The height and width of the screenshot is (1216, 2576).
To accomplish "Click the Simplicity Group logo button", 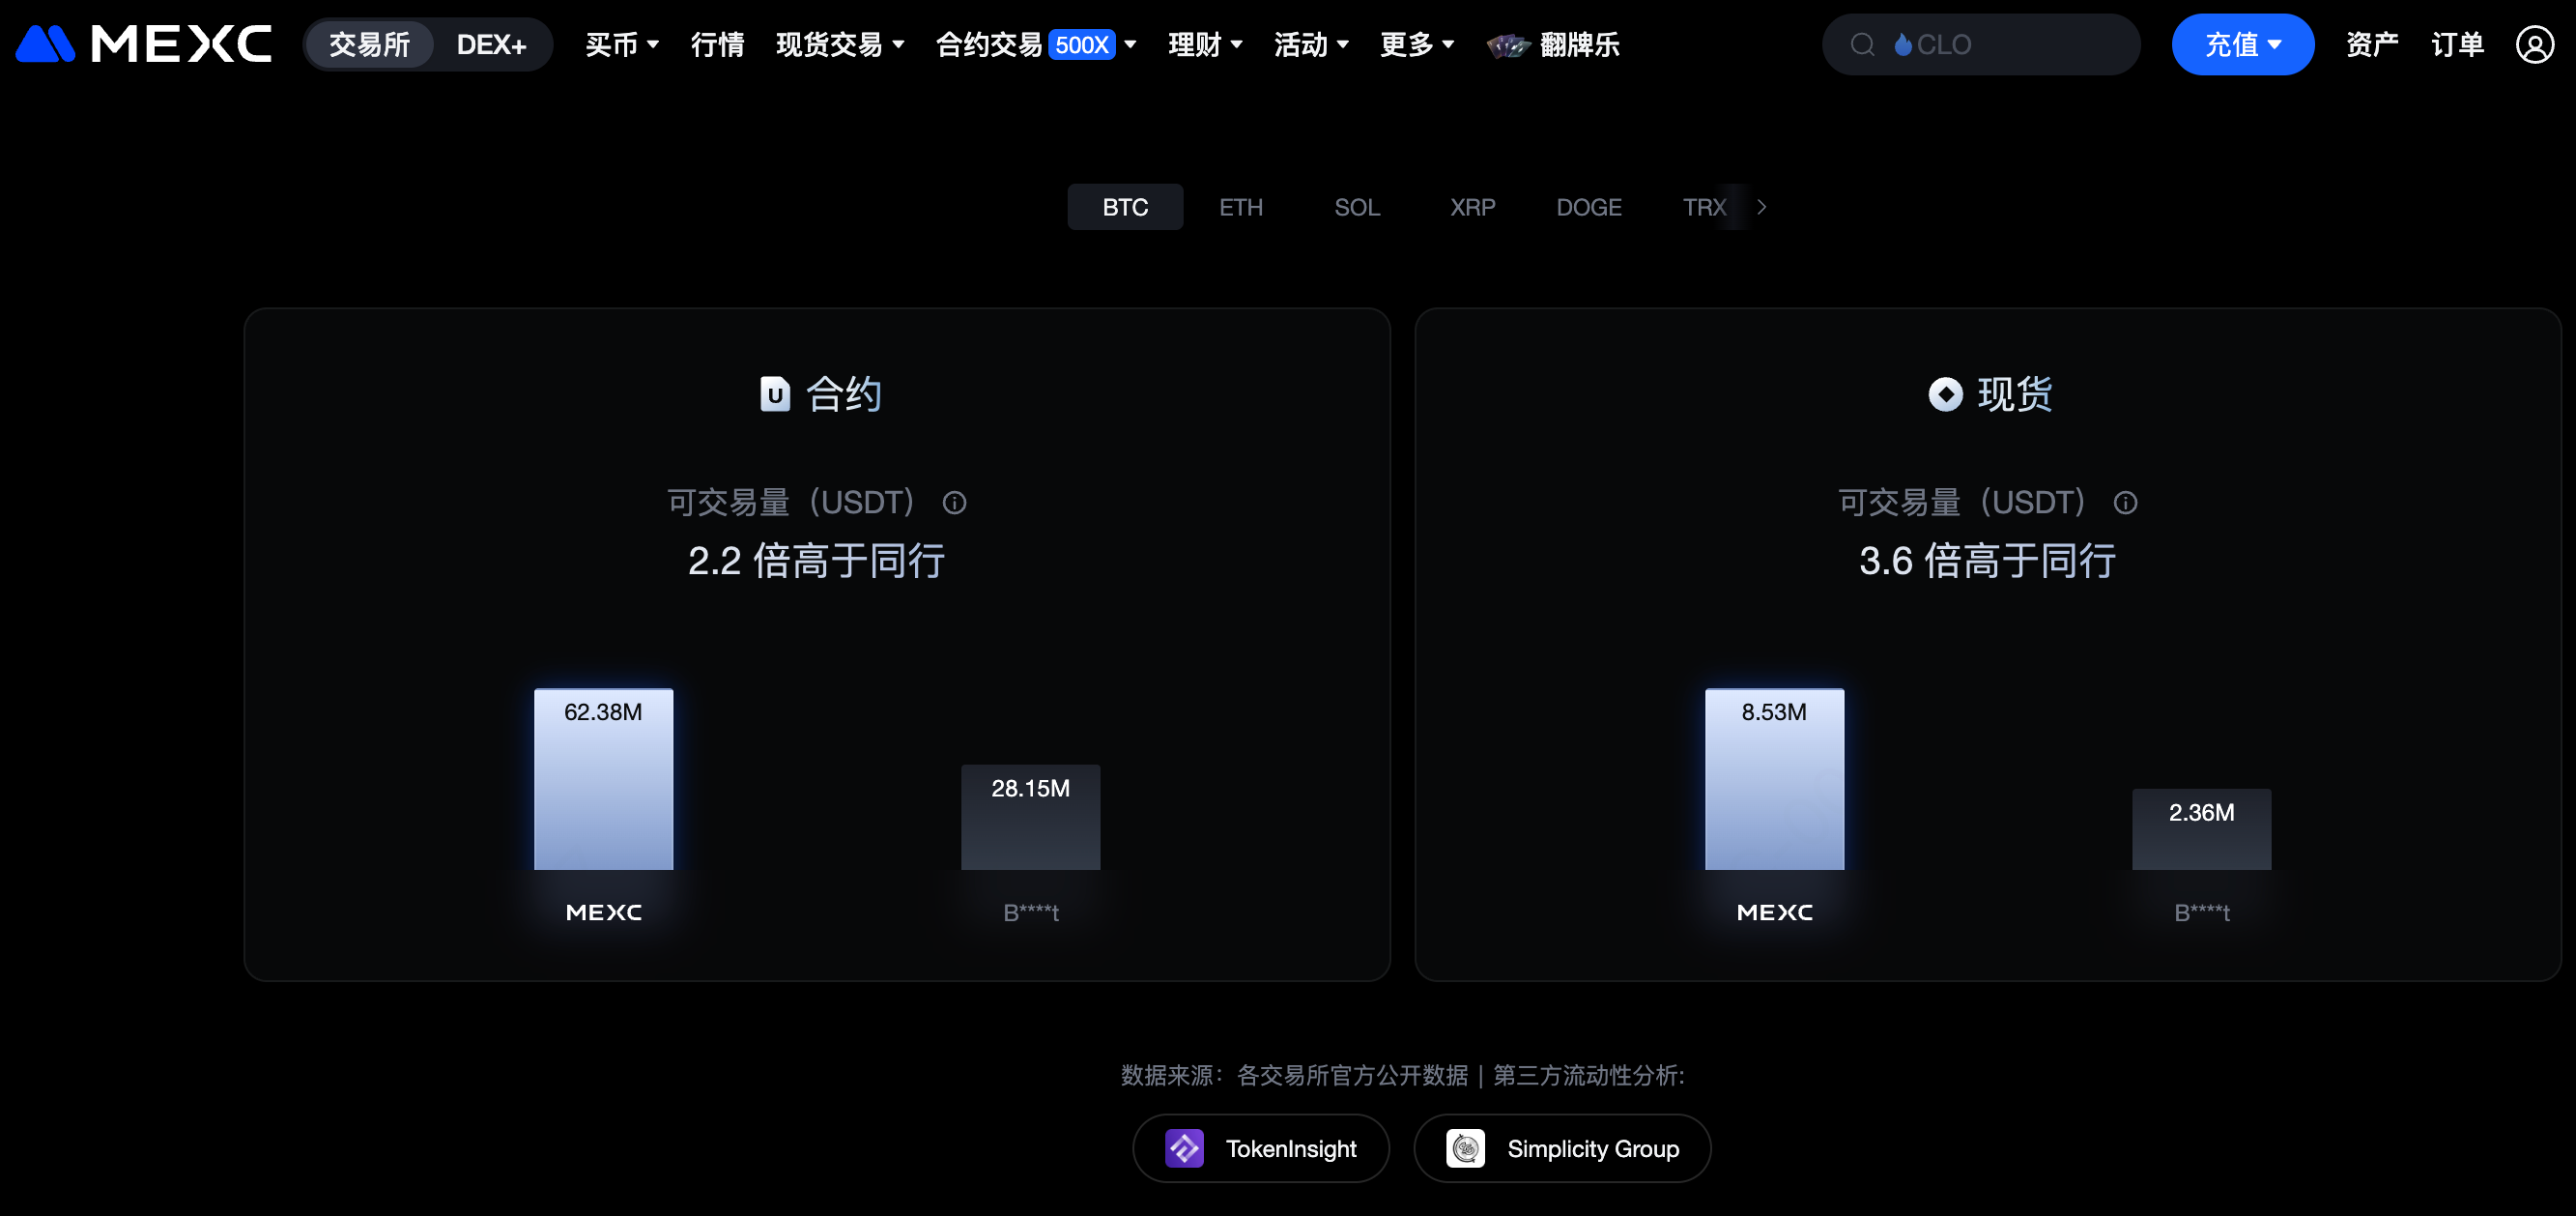I will 1561,1148.
